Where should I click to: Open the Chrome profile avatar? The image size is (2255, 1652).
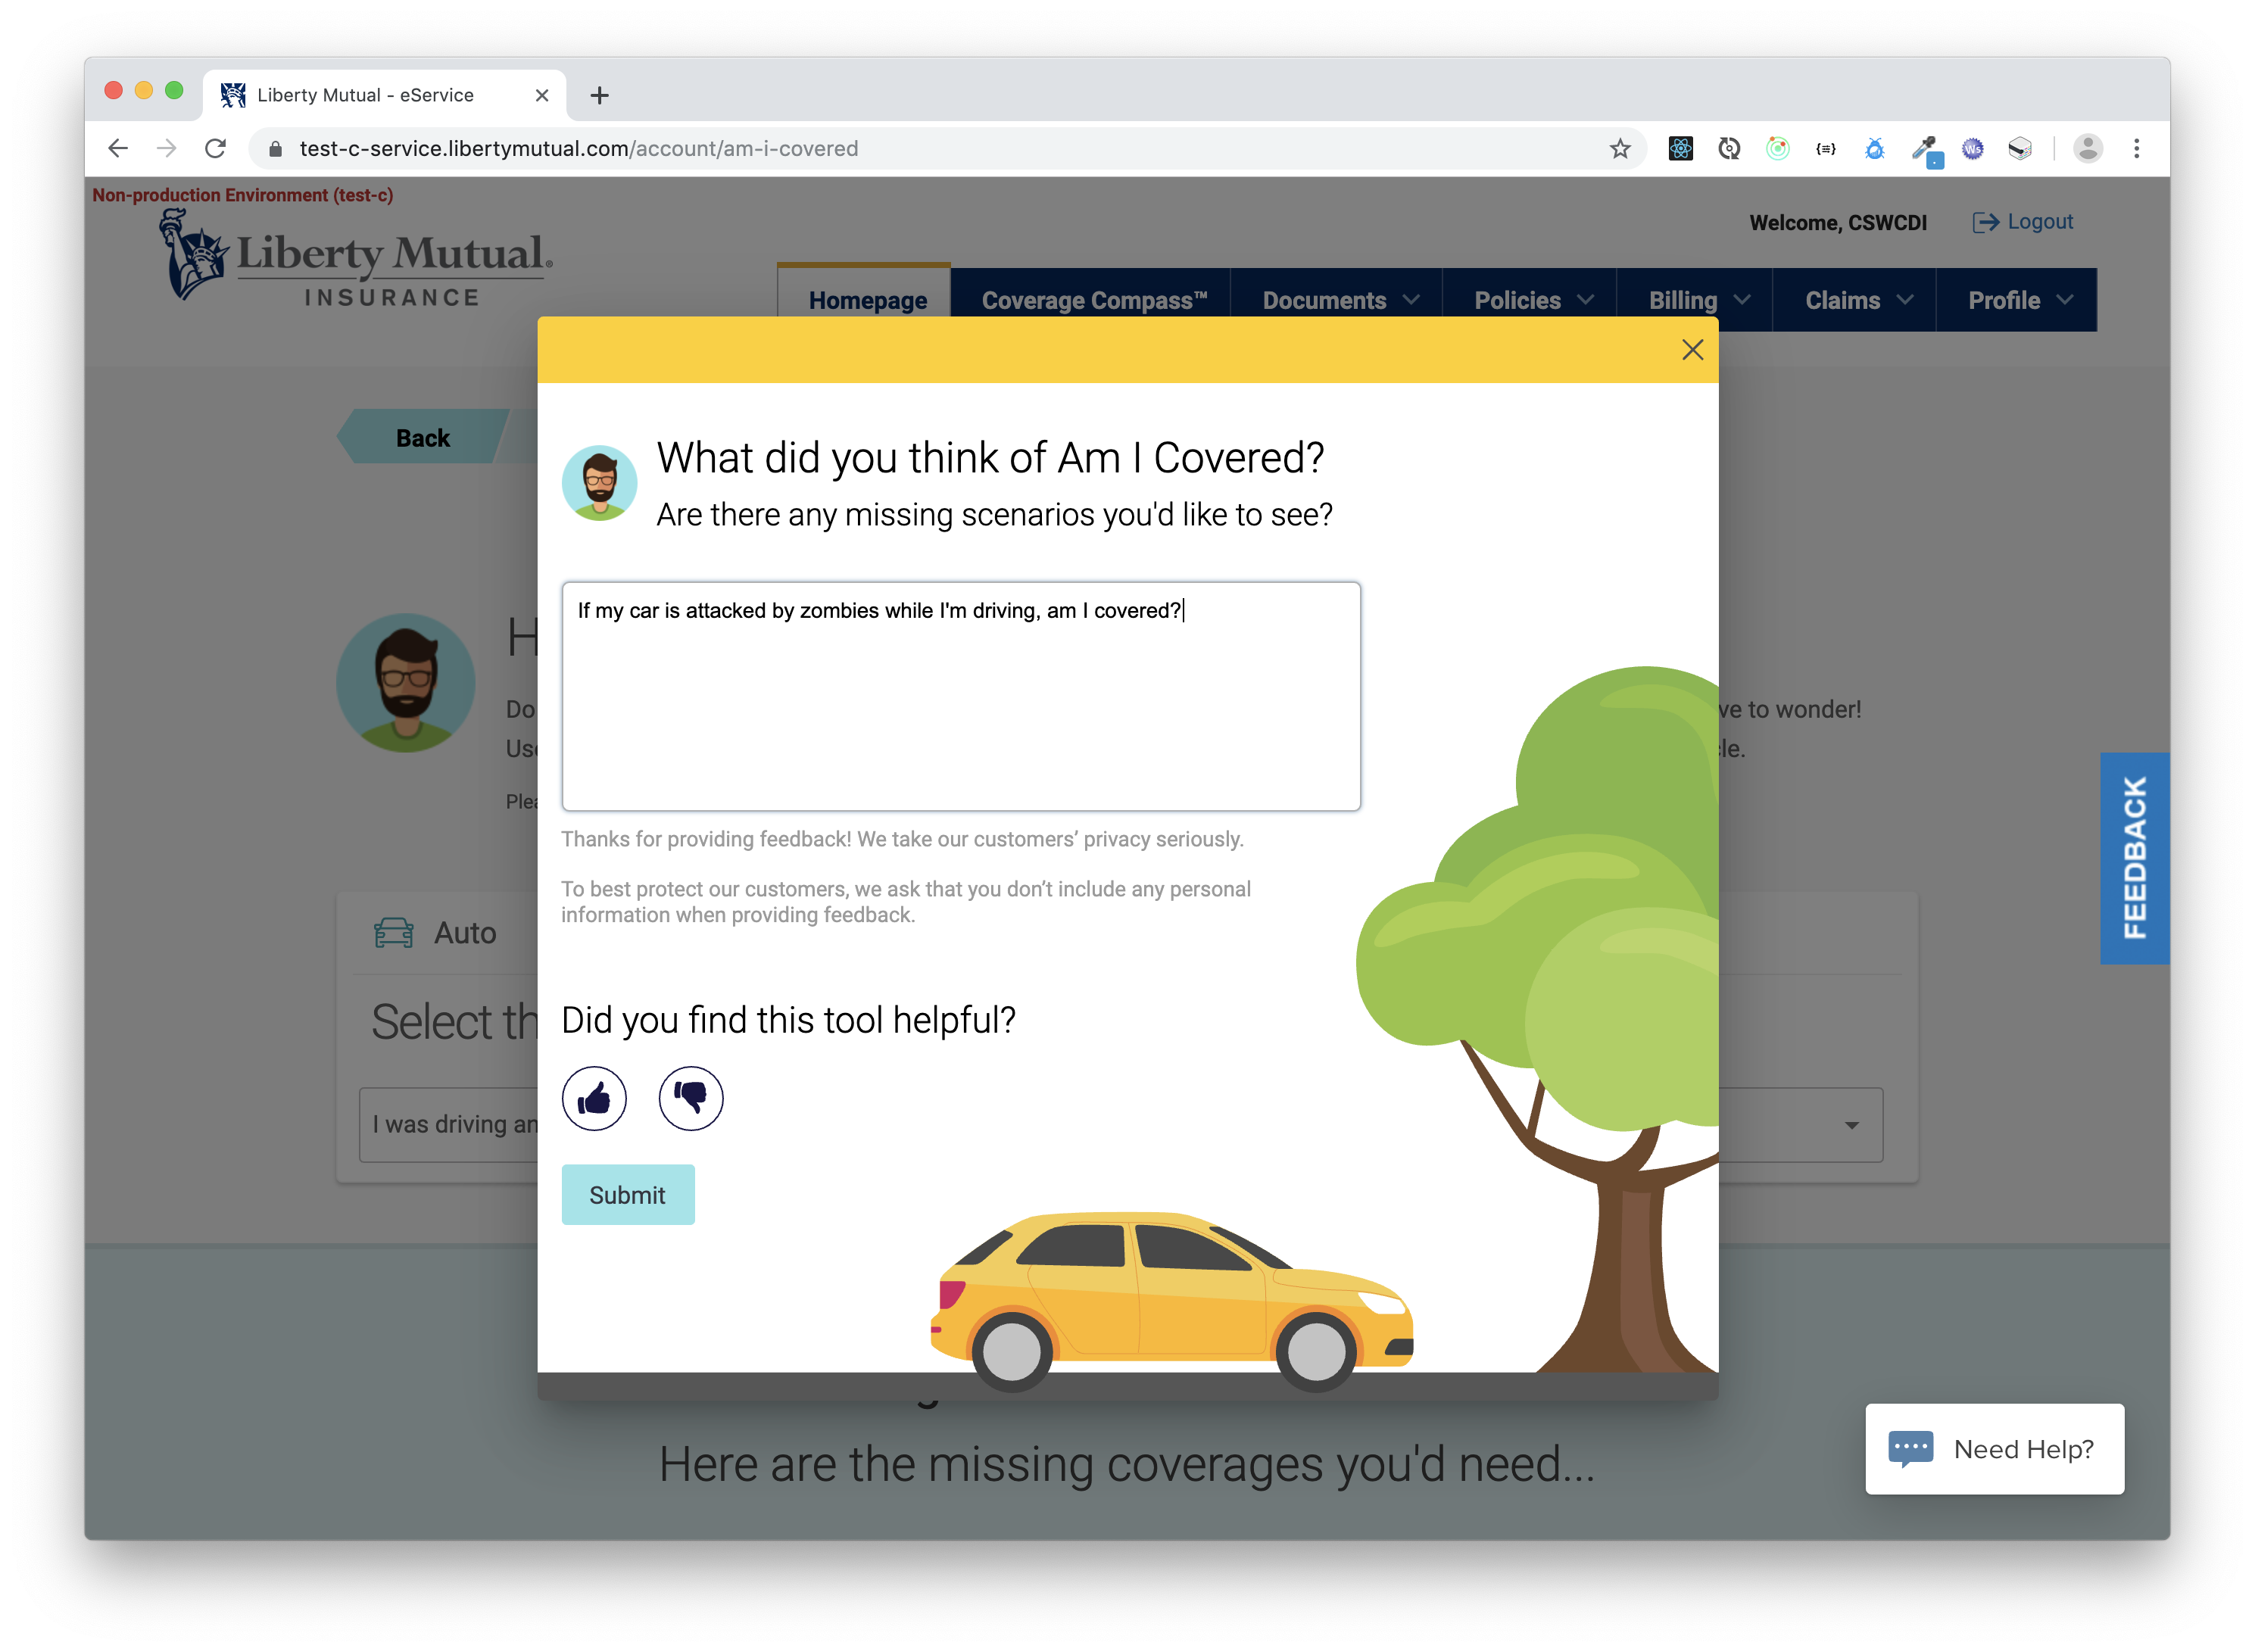(x=2088, y=148)
